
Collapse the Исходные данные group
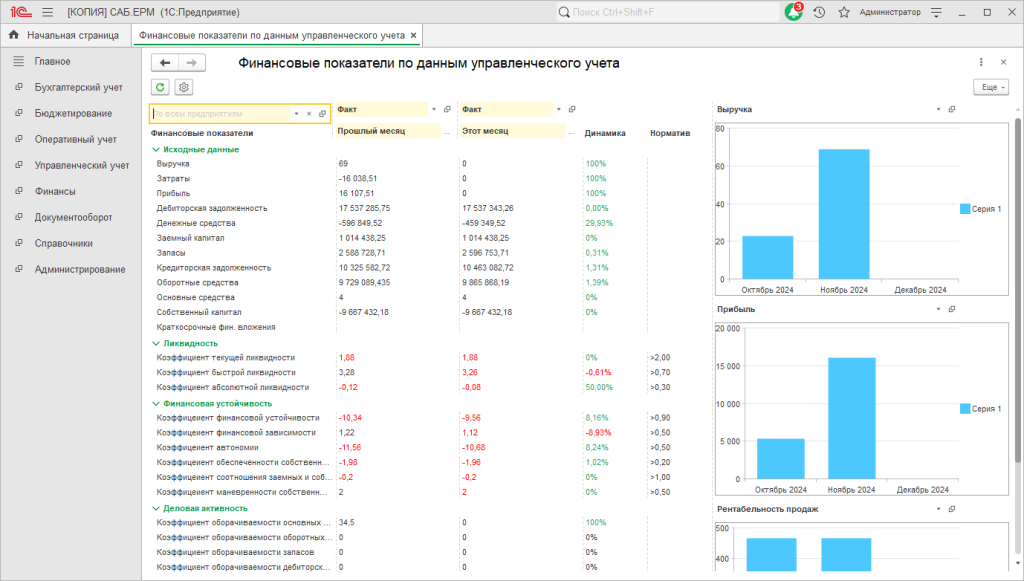click(x=156, y=149)
